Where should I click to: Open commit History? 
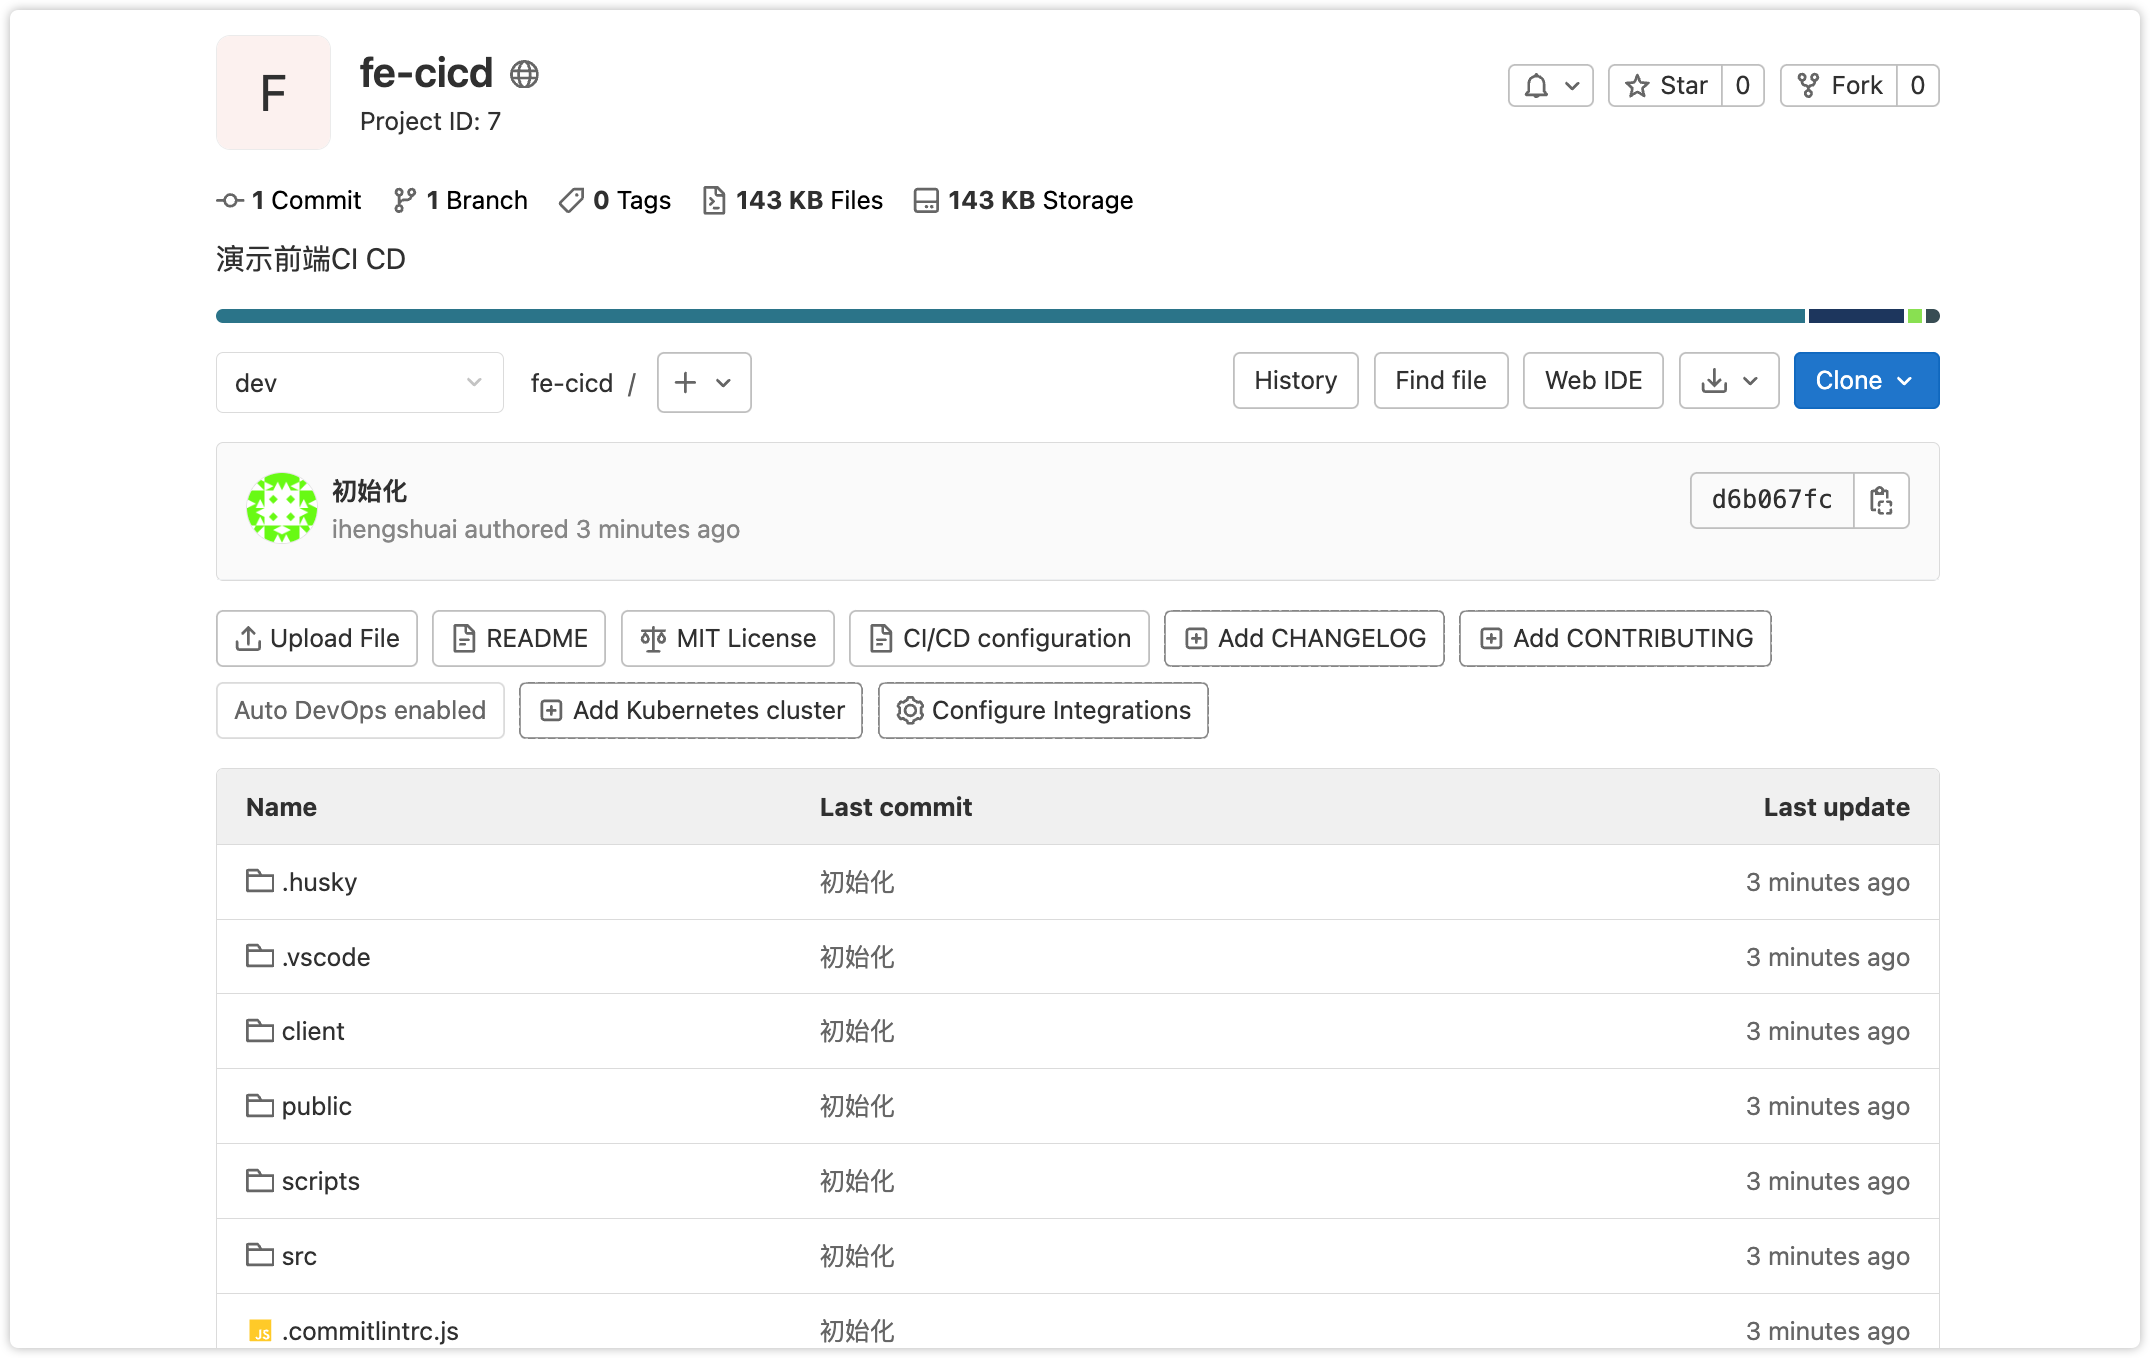tap(1296, 381)
